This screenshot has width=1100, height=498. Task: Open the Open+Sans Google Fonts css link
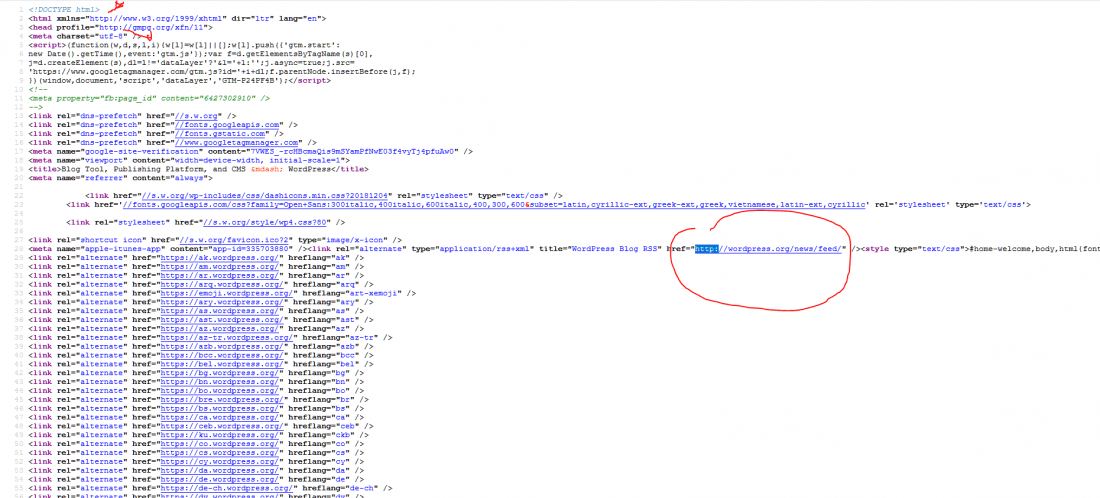click(x=494, y=205)
